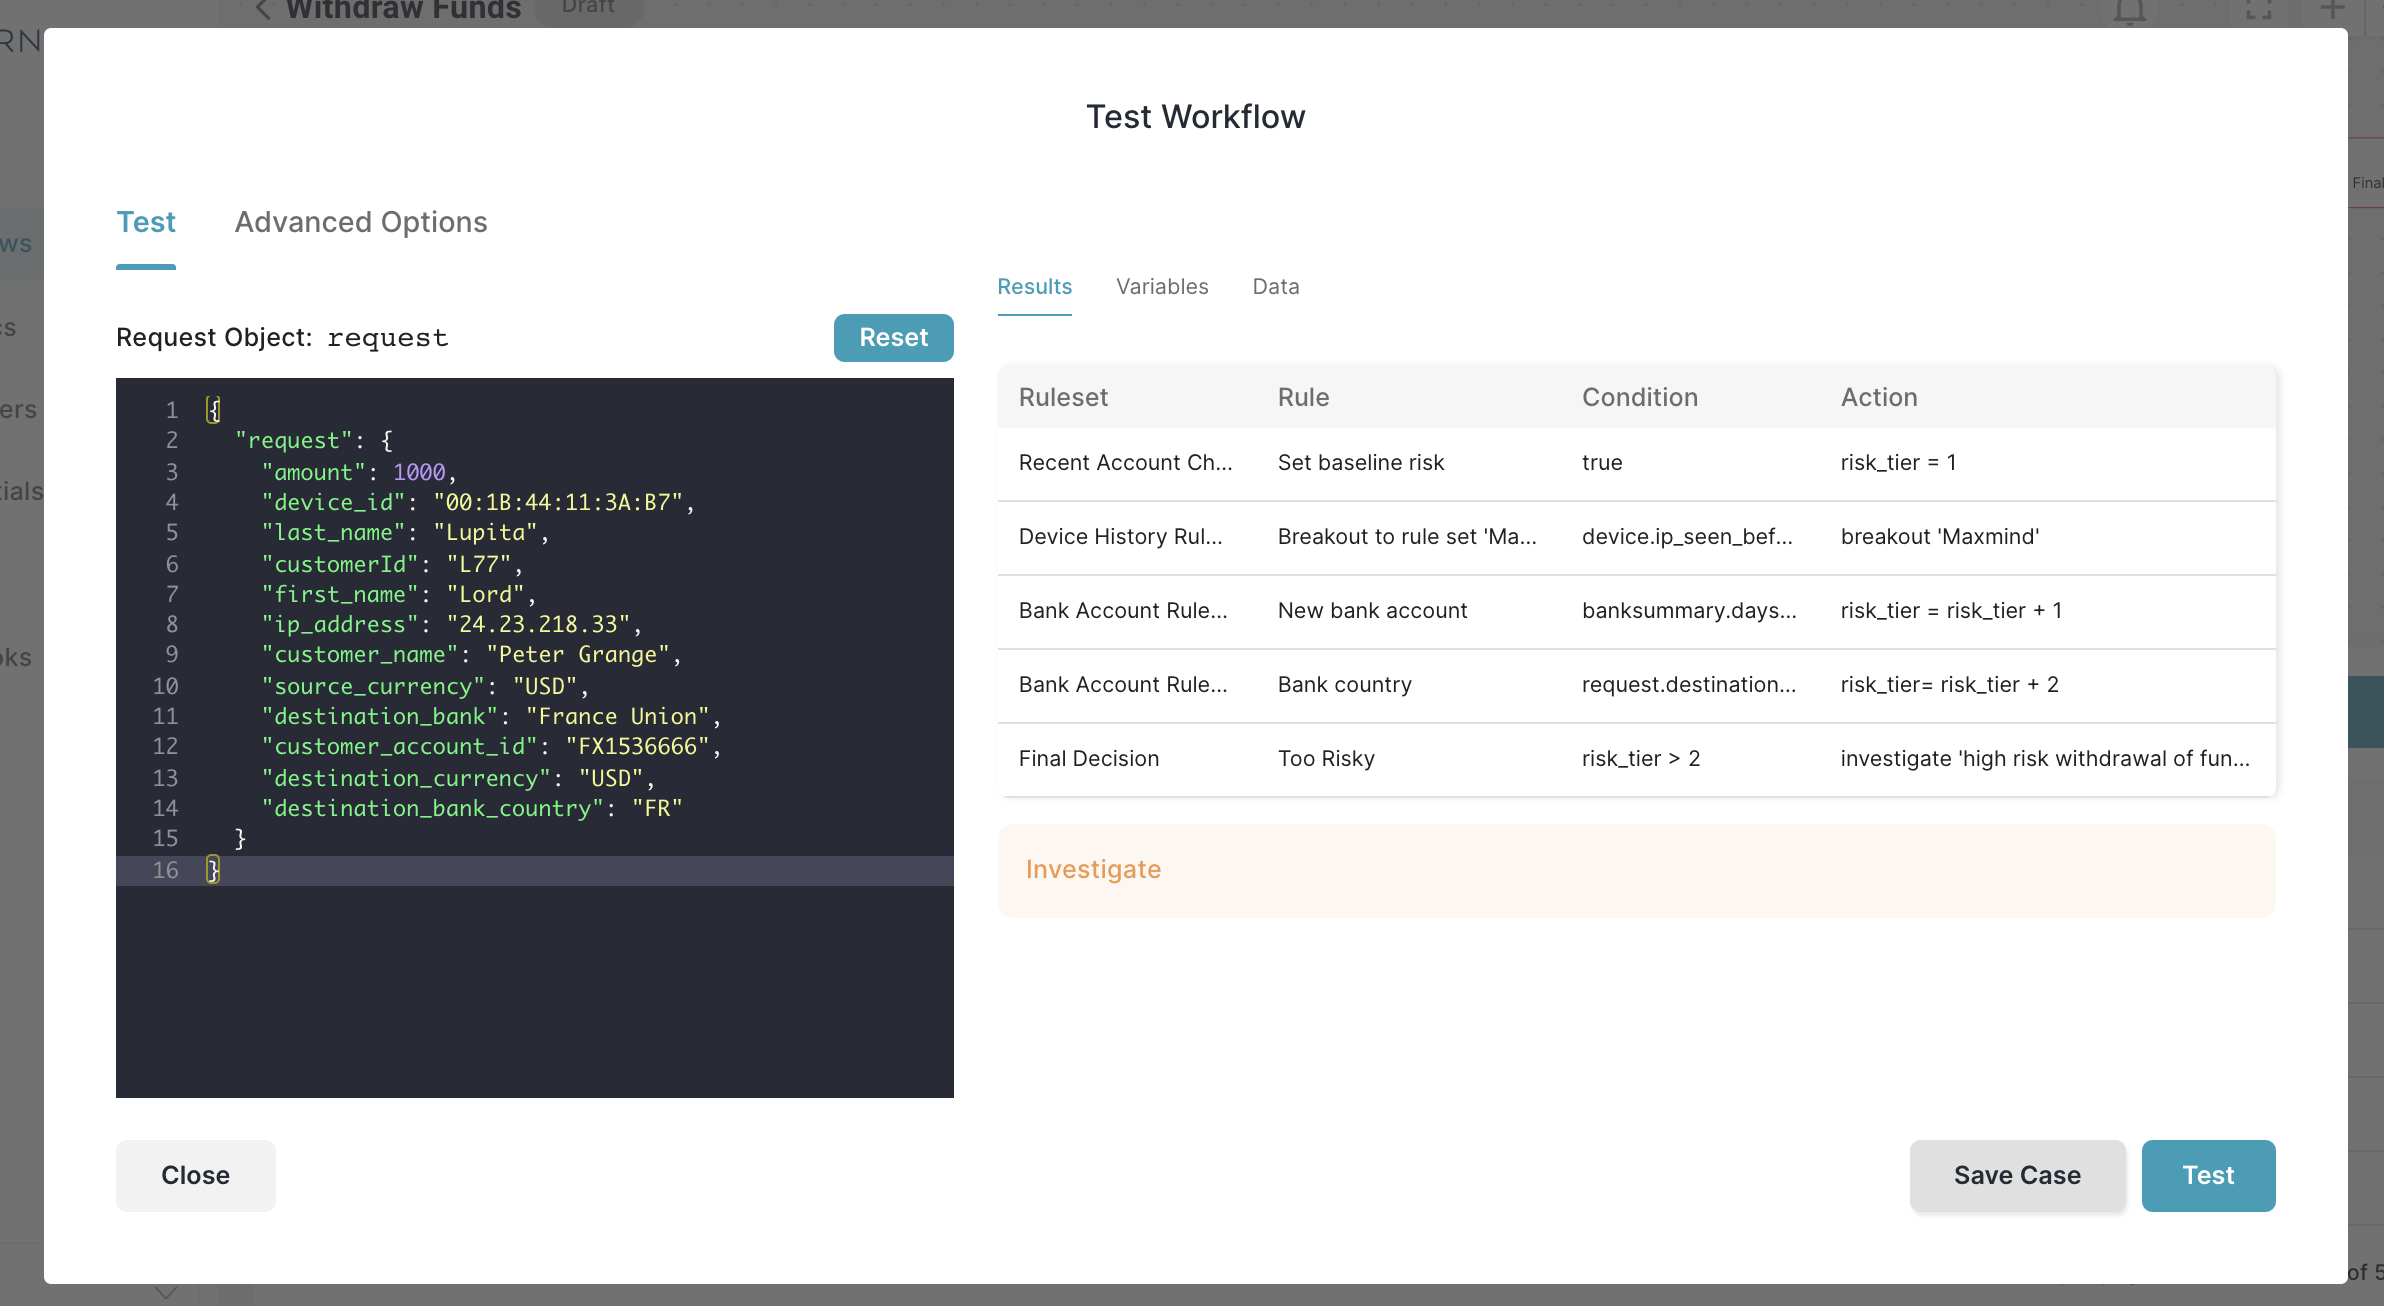This screenshot has width=2384, height=1306.
Task: Click the Save Case button
Action: coord(2017,1174)
